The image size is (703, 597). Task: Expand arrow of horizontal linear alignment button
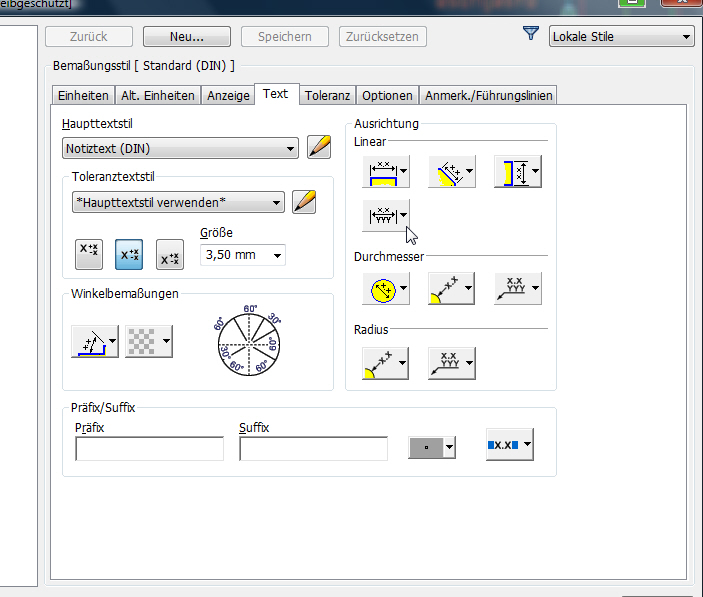pos(404,171)
